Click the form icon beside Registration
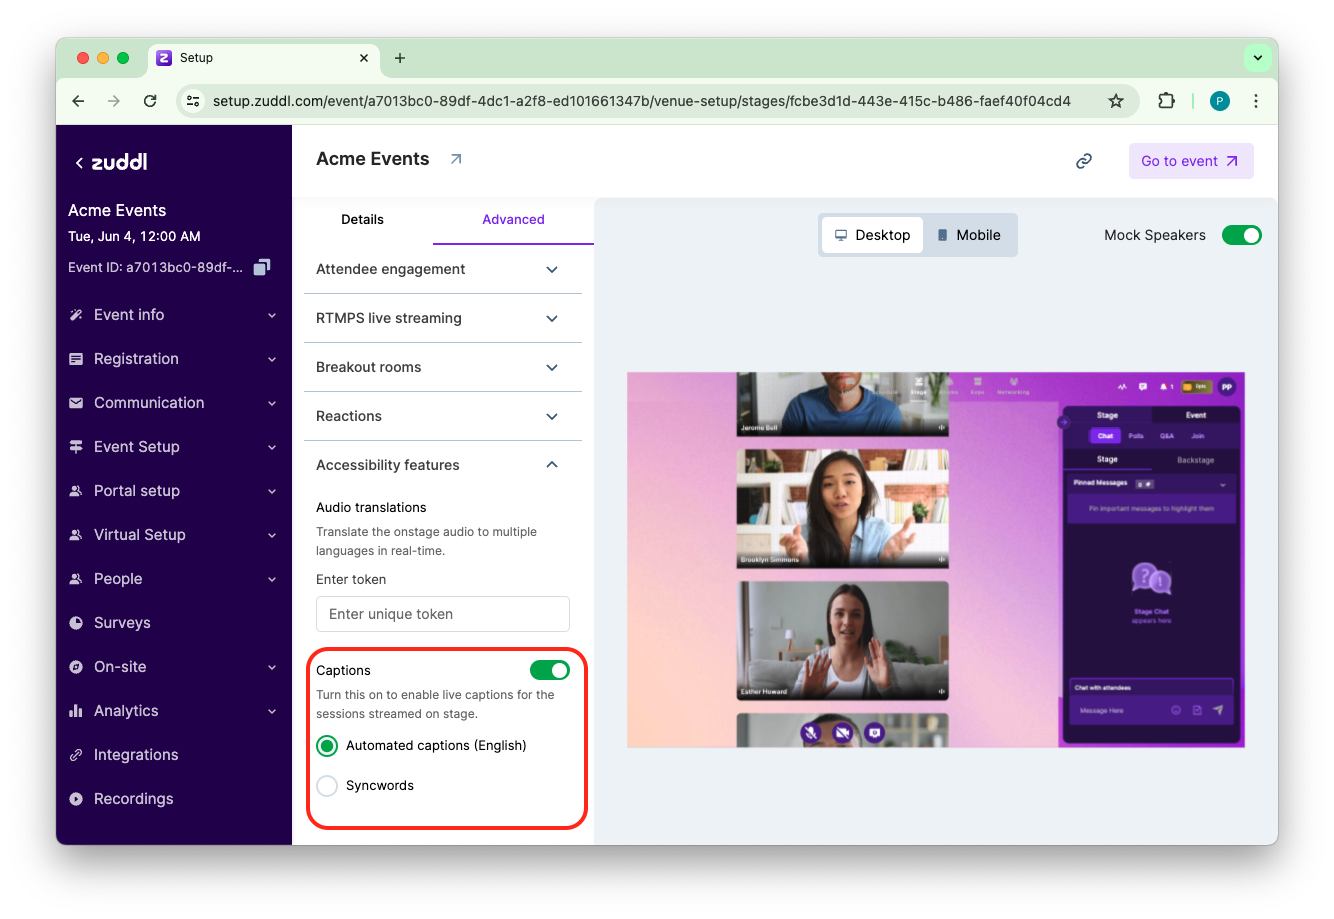 76,359
